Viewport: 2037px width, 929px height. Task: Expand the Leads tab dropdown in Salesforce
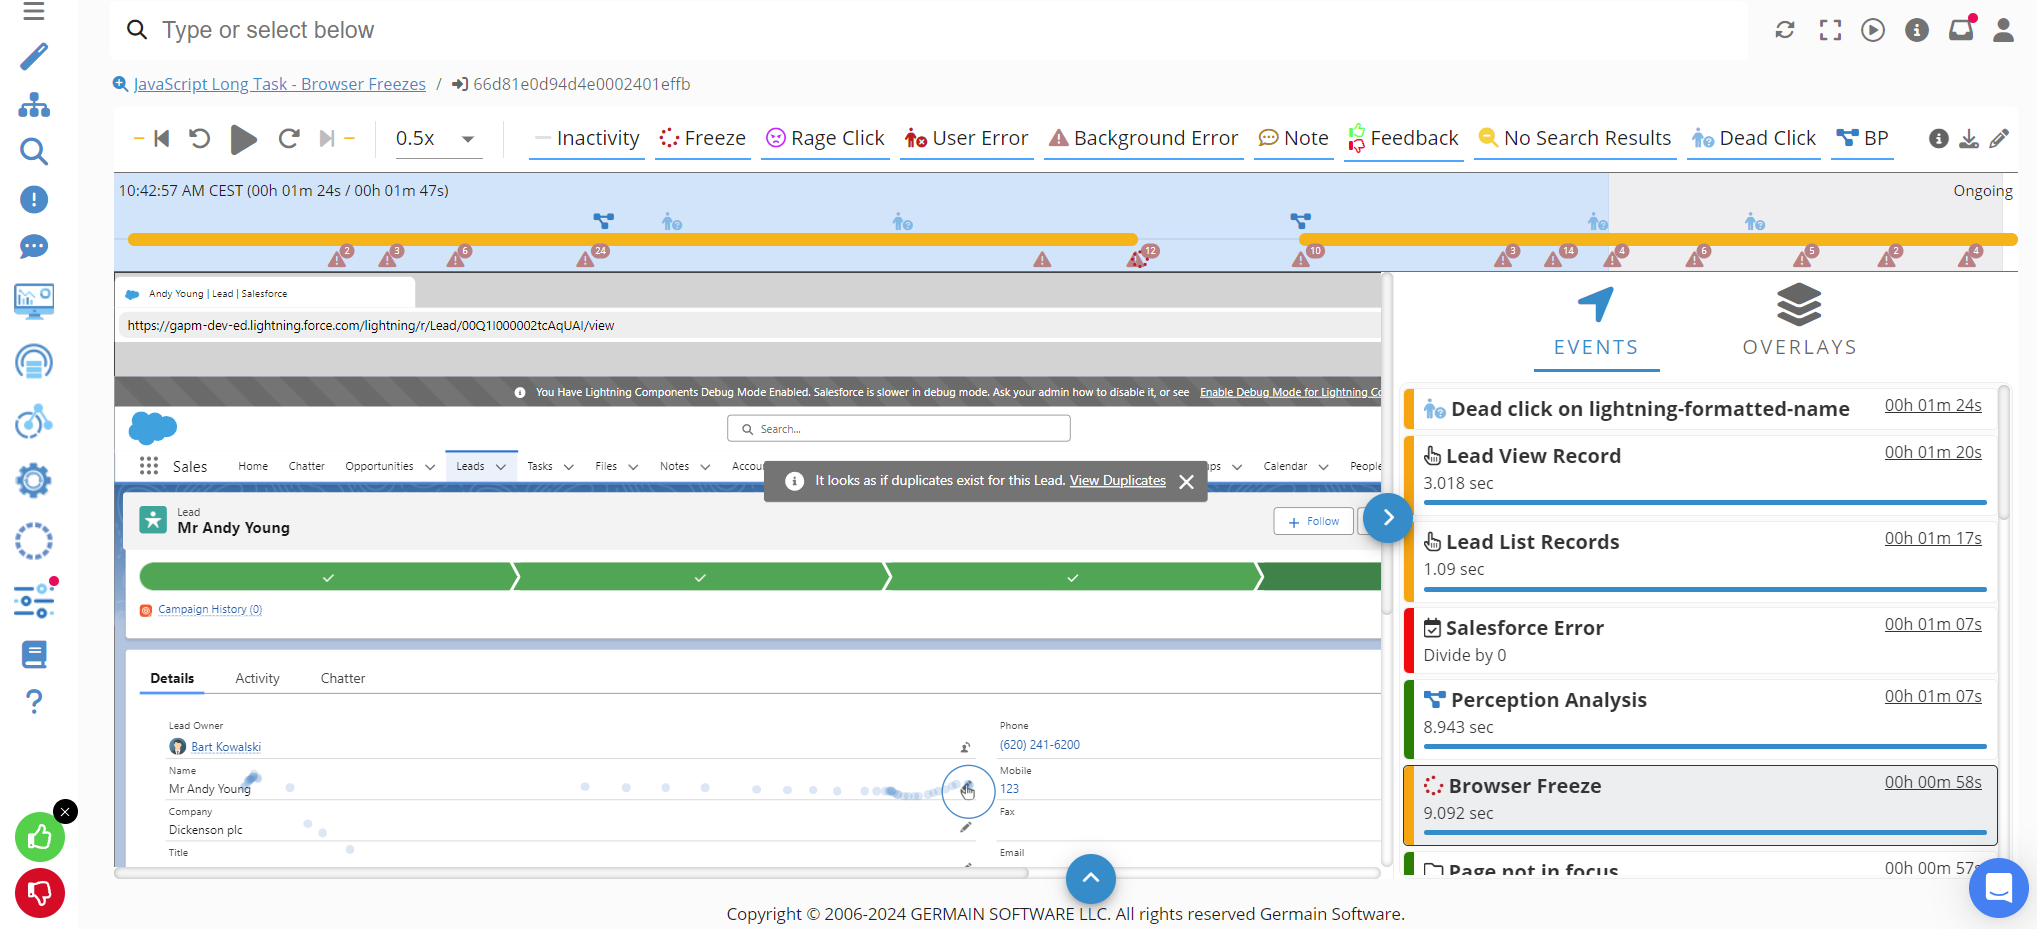click(500, 466)
